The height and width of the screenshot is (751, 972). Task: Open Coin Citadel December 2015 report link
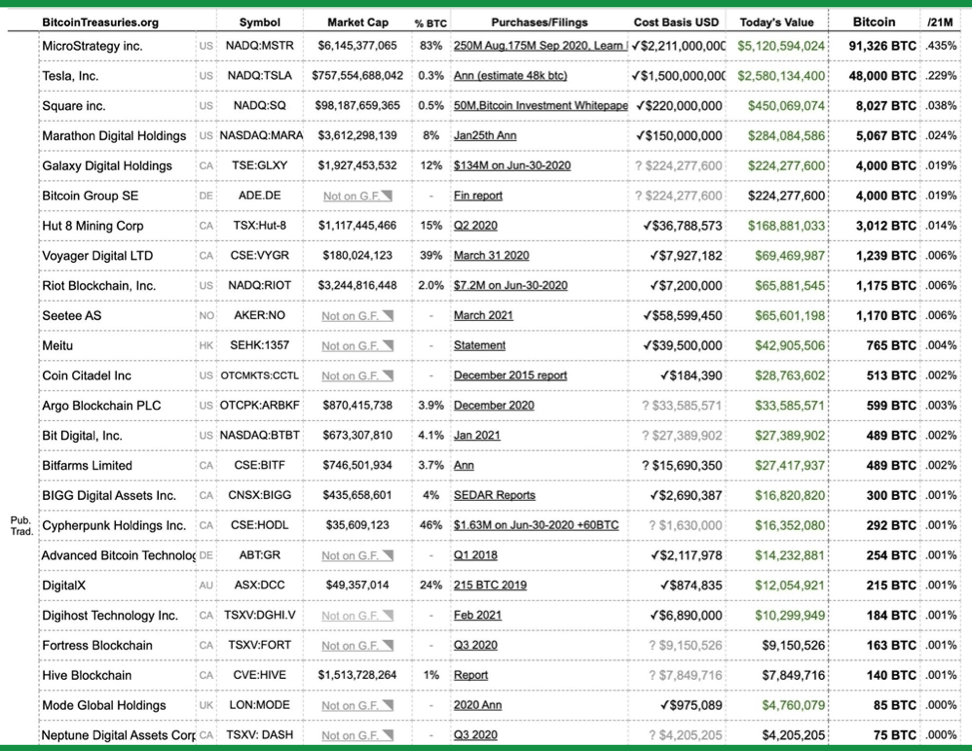(510, 375)
